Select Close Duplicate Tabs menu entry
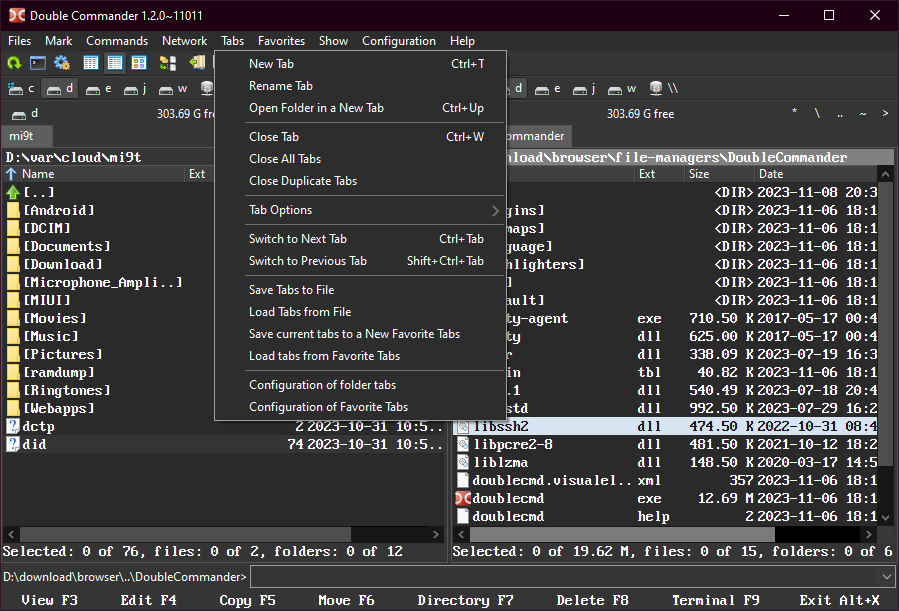899x611 pixels. tap(302, 181)
